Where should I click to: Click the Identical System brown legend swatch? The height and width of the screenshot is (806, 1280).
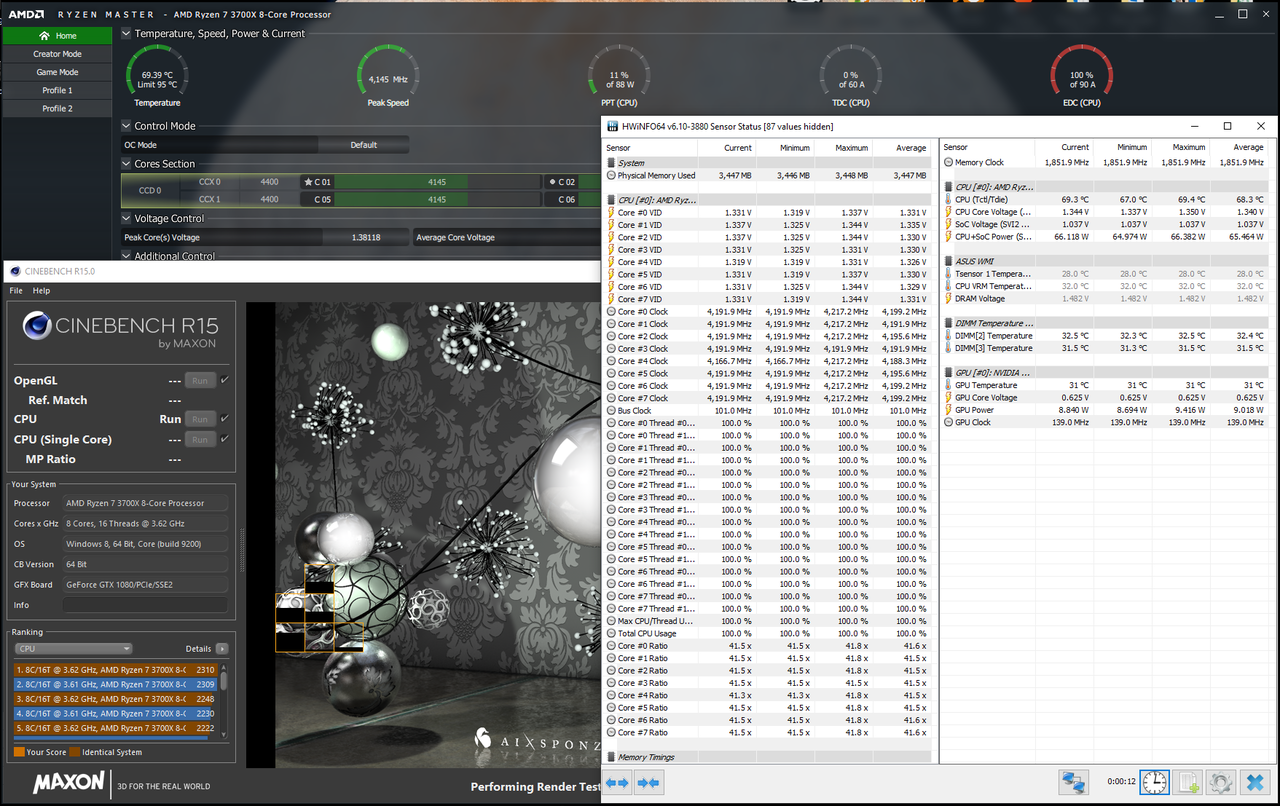click(75, 752)
